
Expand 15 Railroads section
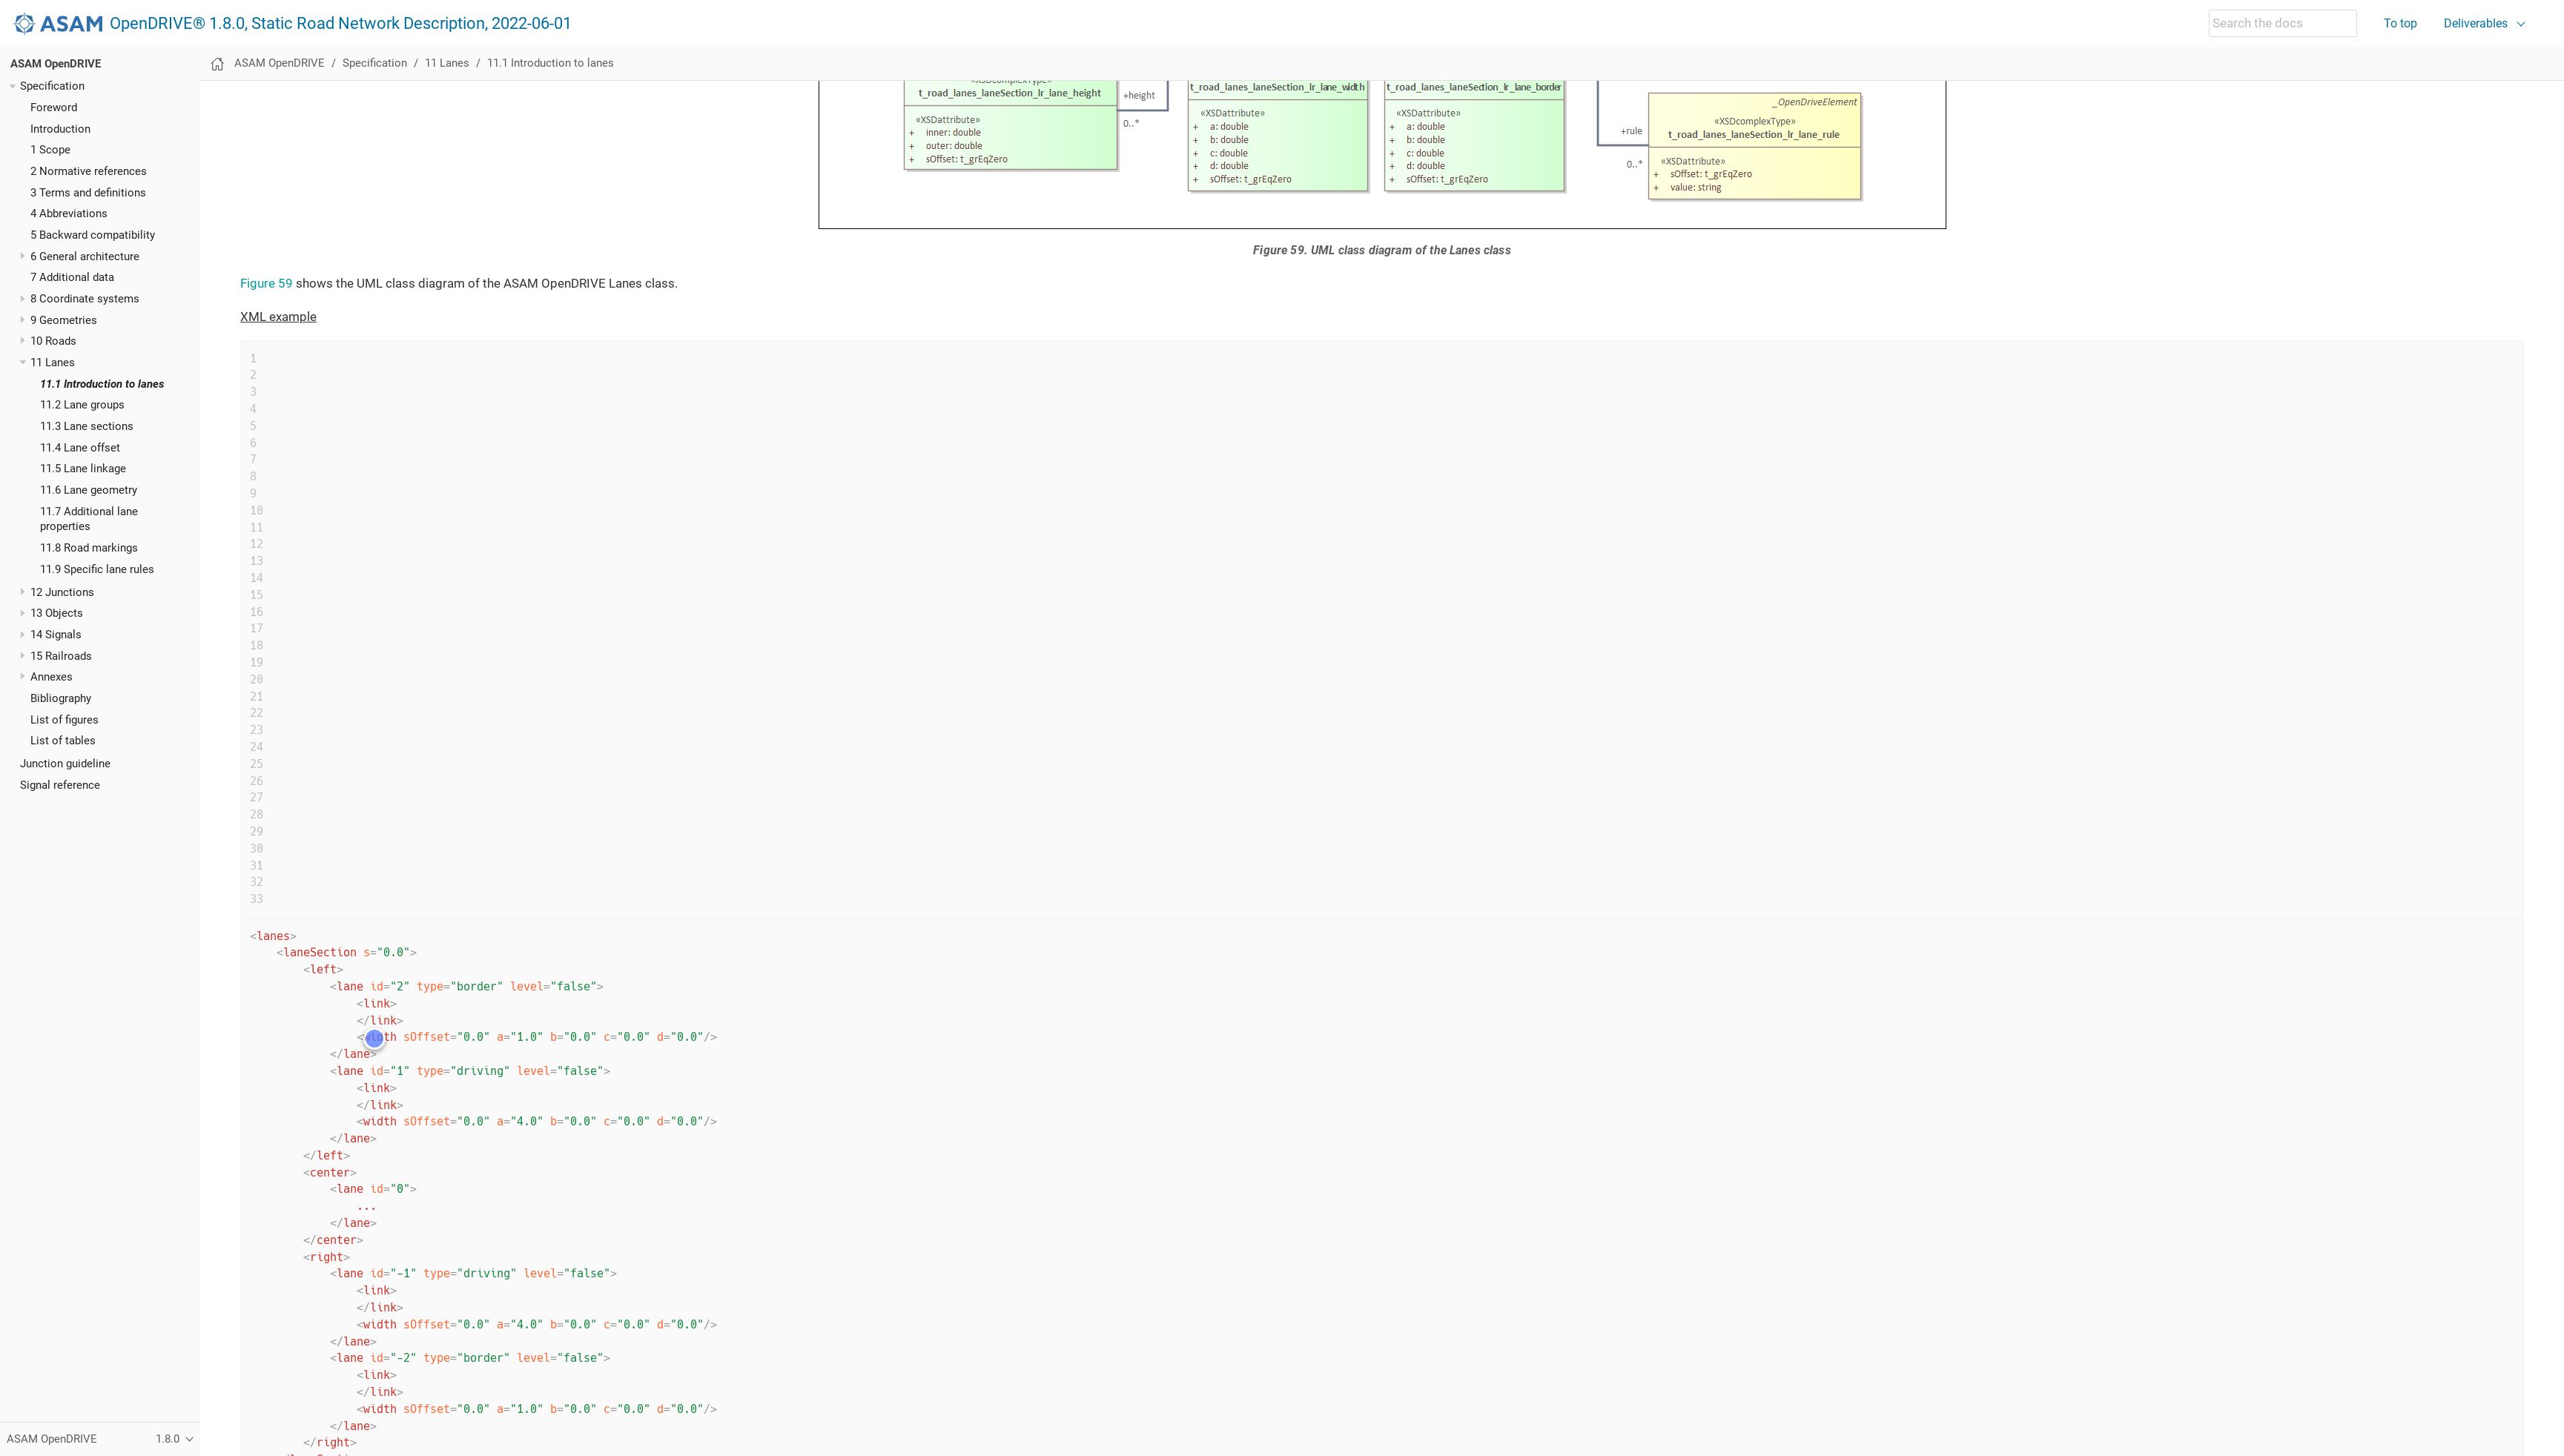tap(22, 656)
